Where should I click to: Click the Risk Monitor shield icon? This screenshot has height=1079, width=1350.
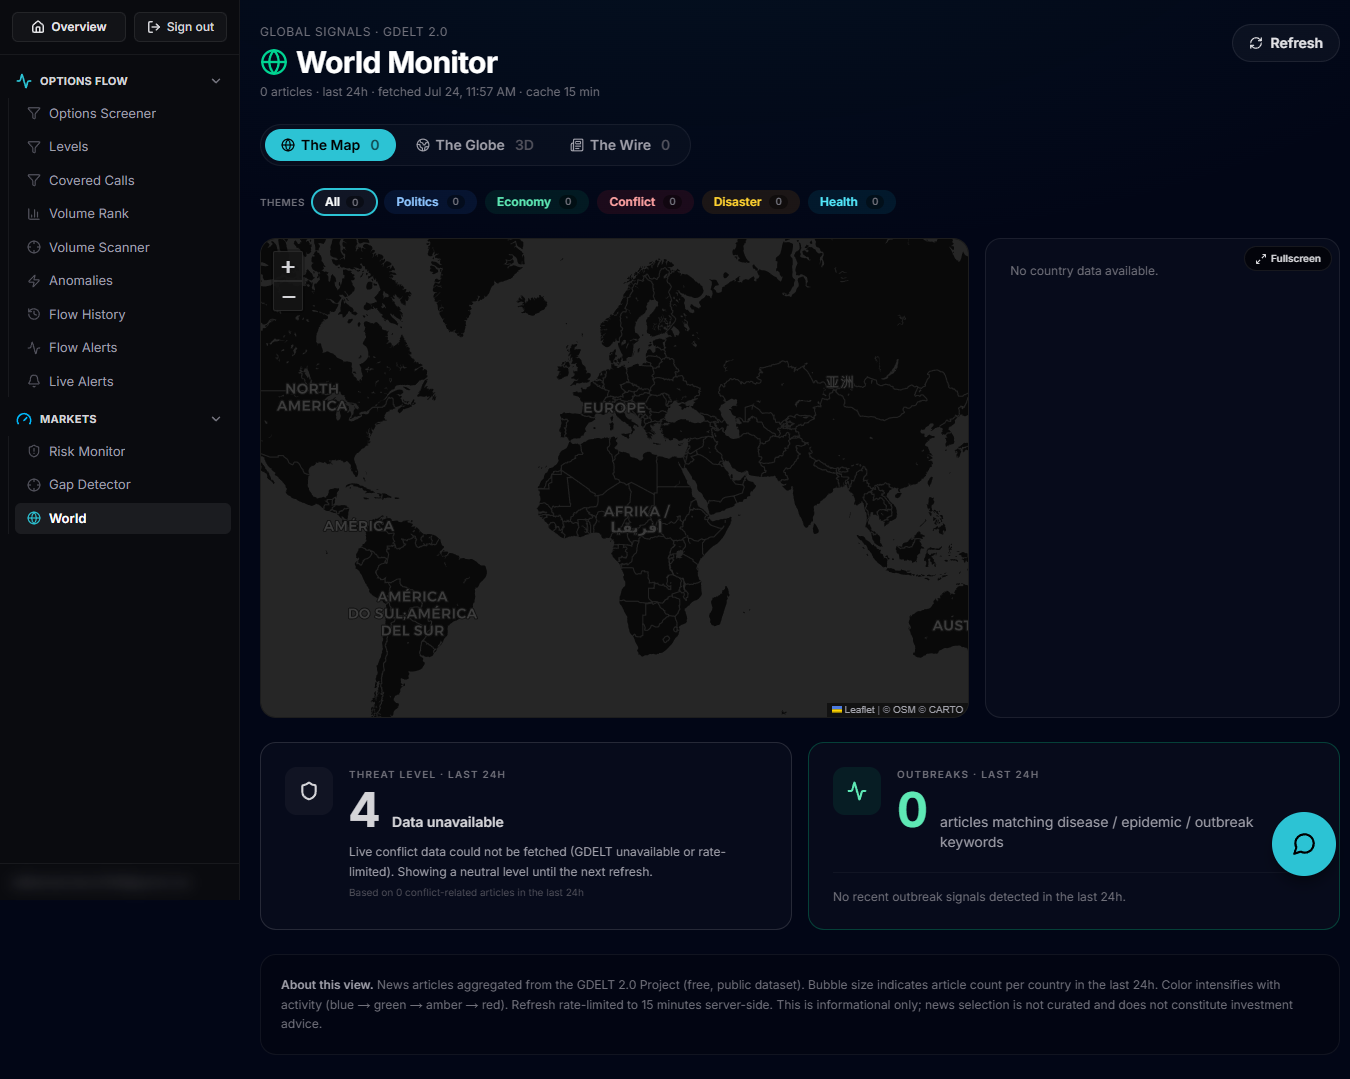tap(34, 452)
